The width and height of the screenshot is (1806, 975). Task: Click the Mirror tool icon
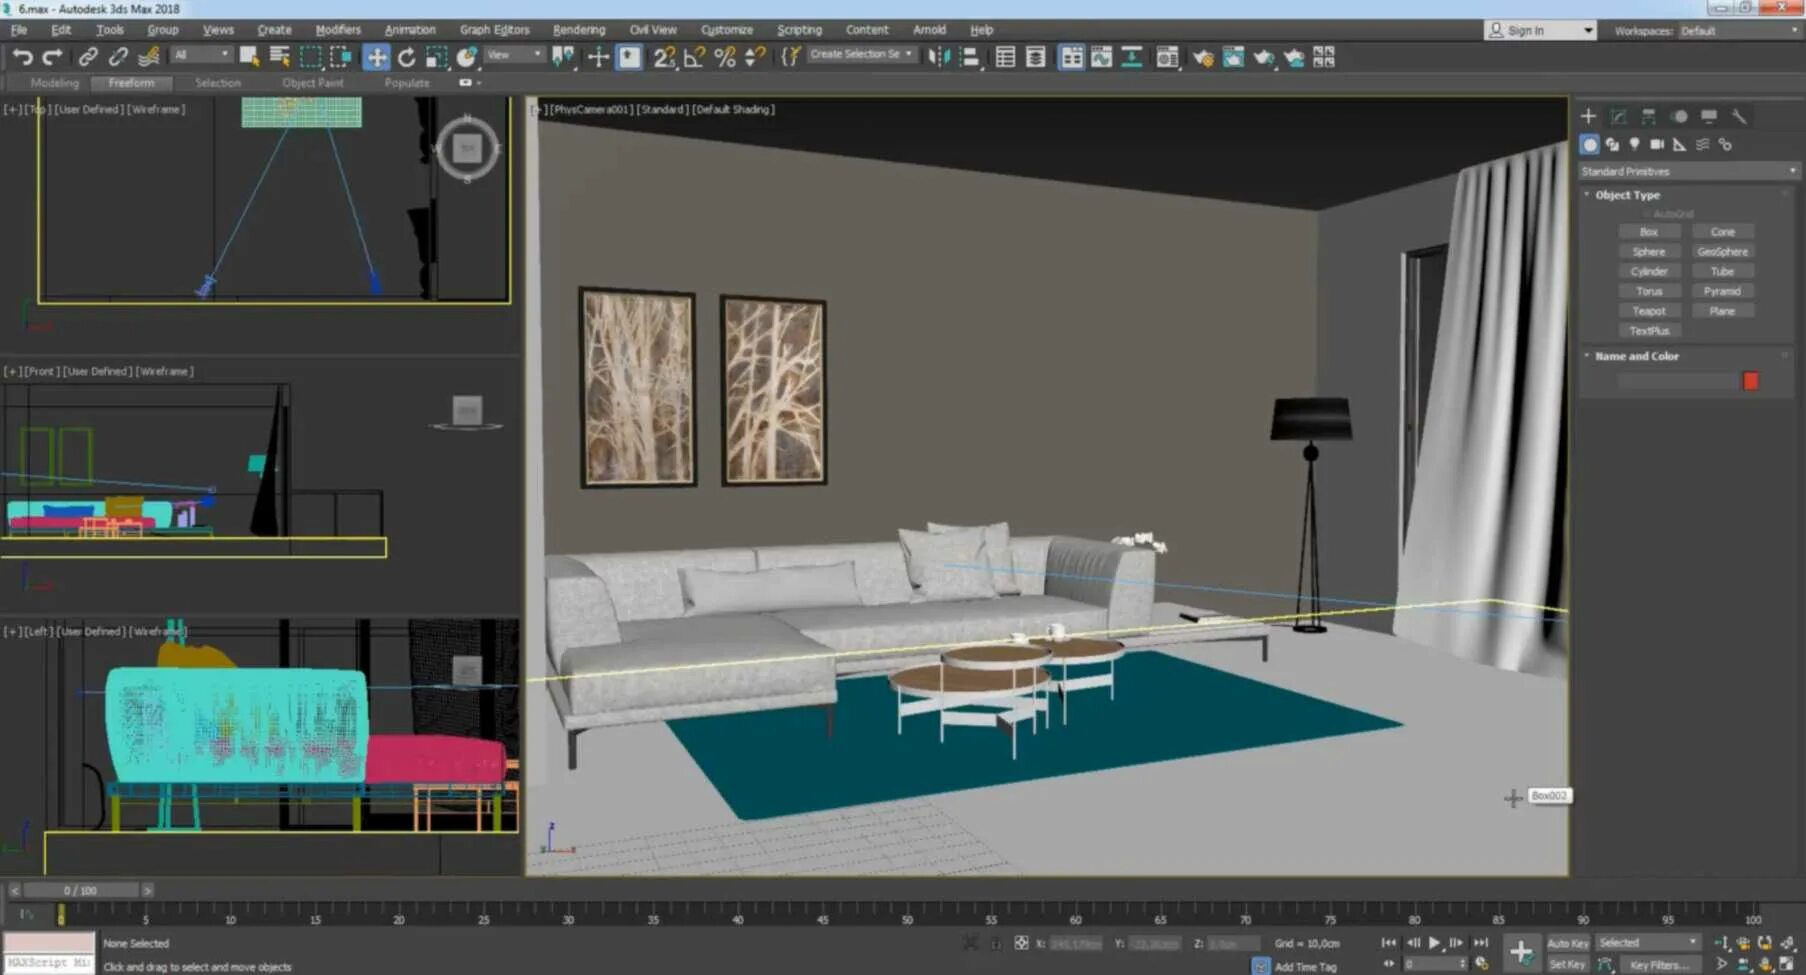click(938, 57)
